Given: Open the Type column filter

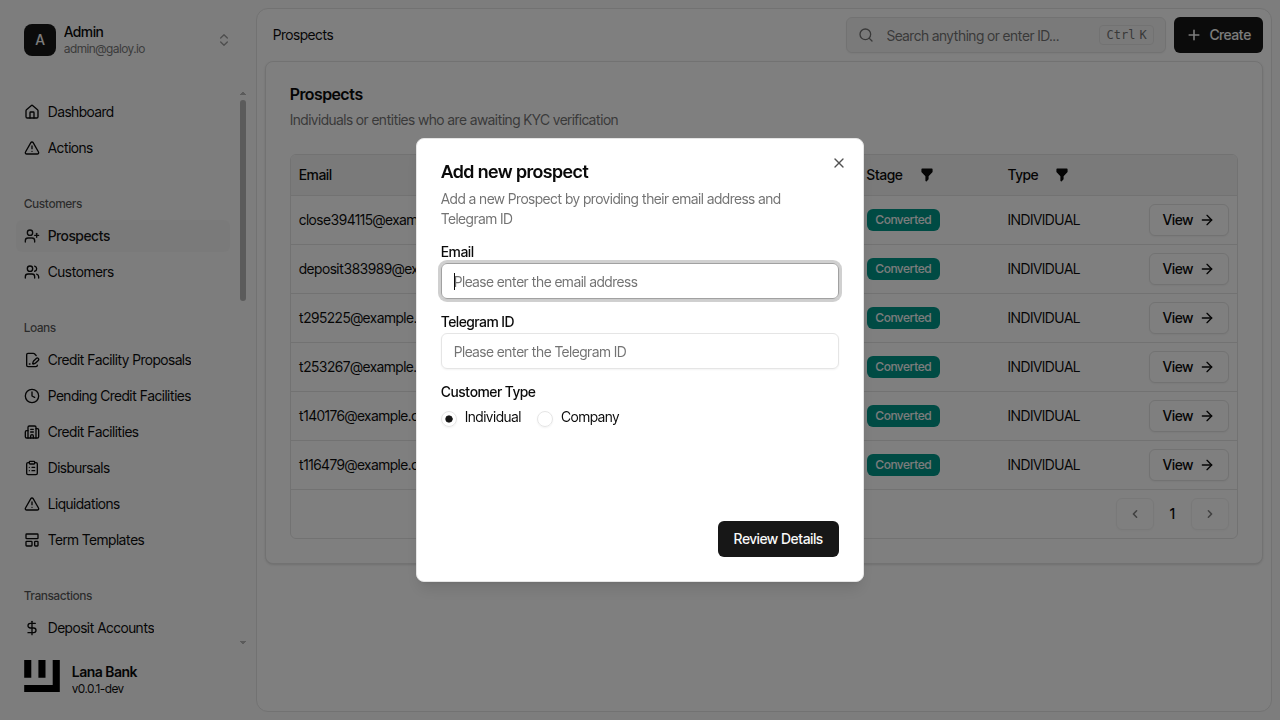Looking at the screenshot, I should click(x=1061, y=174).
